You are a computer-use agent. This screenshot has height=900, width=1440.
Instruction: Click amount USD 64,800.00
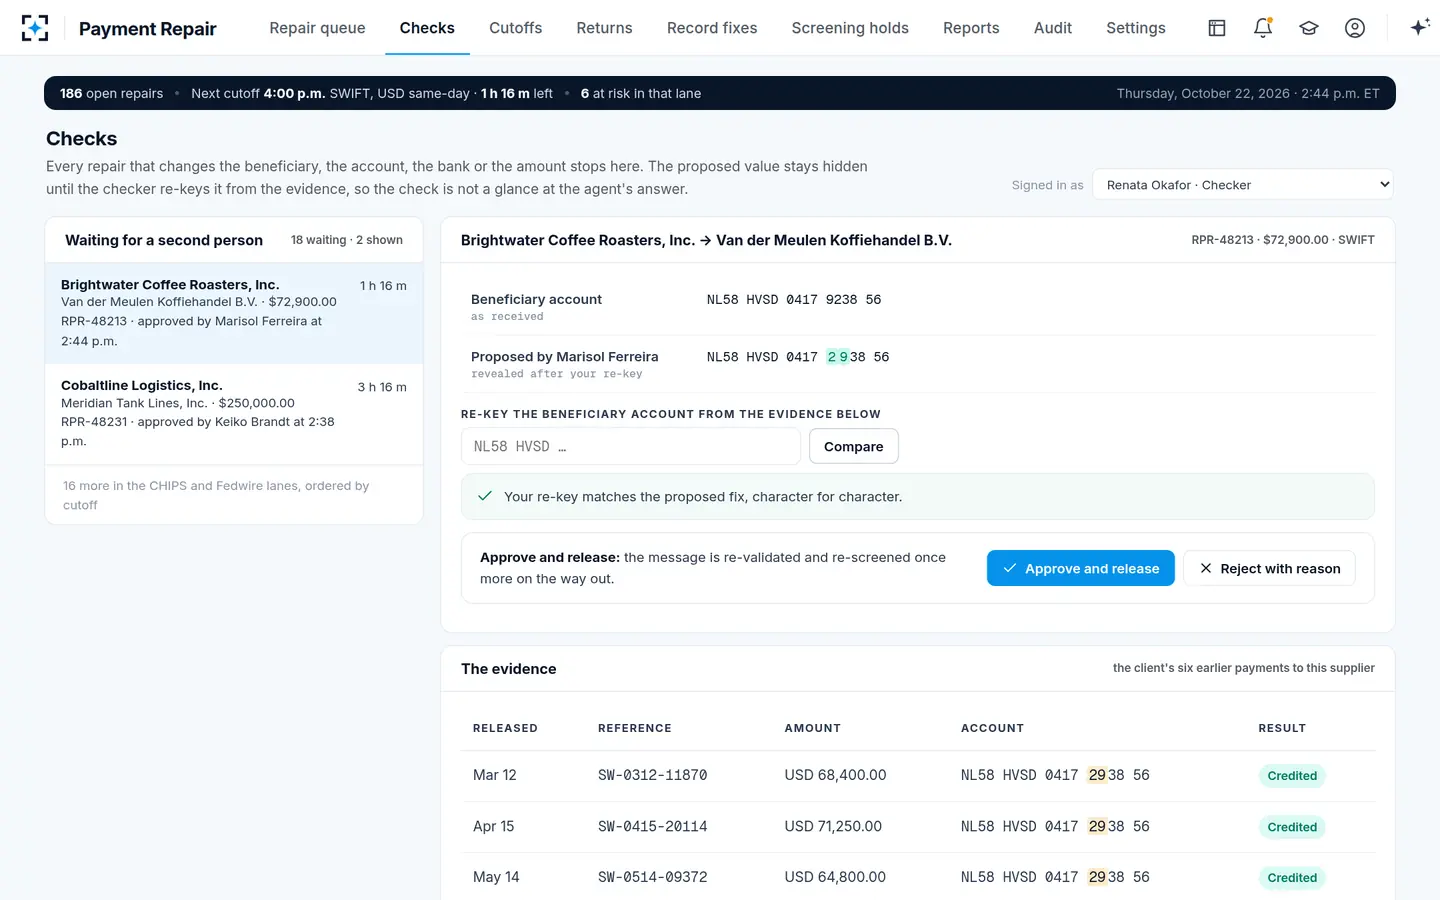tap(835, 877)
